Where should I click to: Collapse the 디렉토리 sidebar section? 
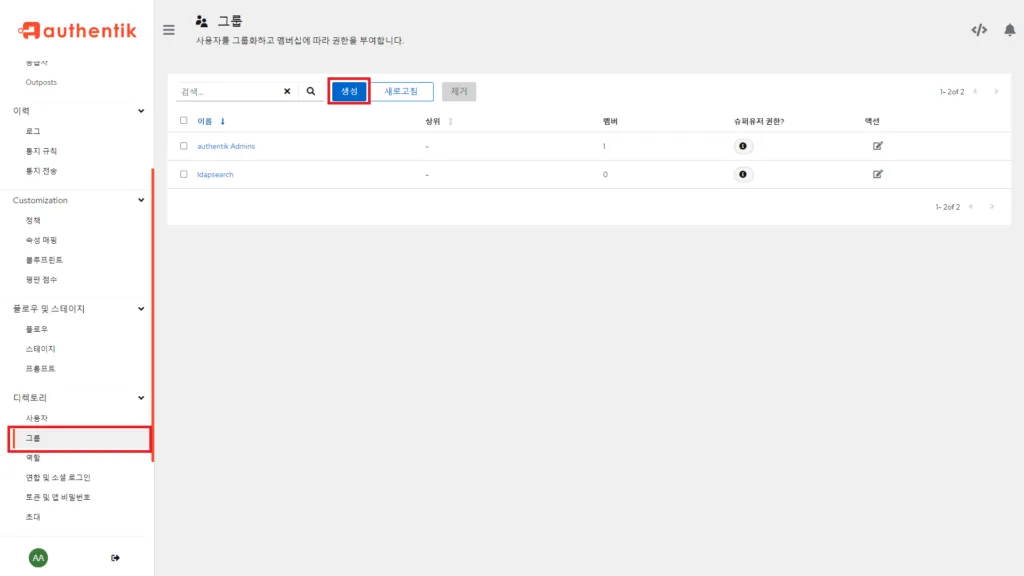click(x=142, y=398)
